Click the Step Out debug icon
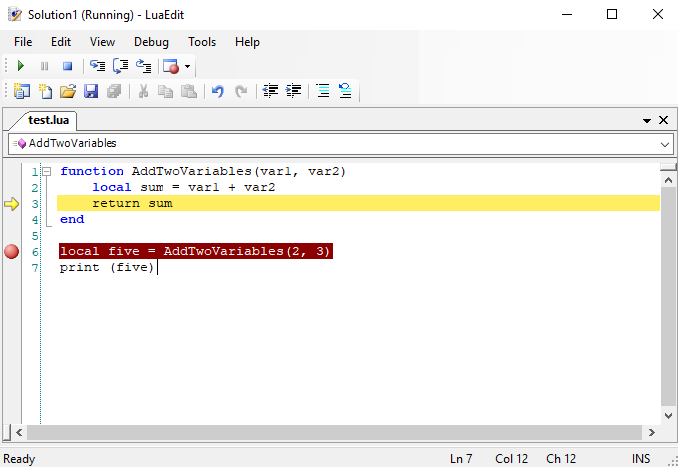678x467 pixels. 143,66
